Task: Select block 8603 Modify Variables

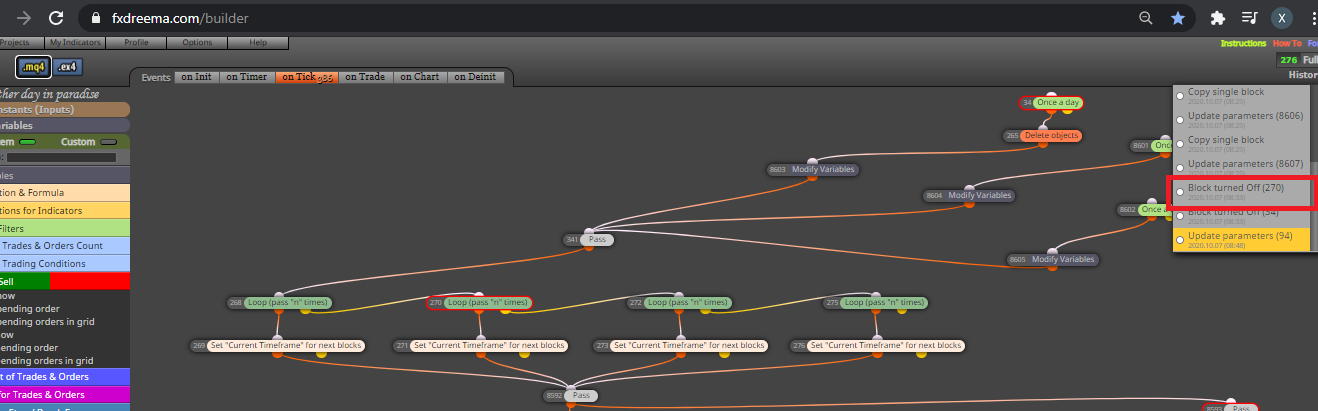Action: click(x=813, y=170)
